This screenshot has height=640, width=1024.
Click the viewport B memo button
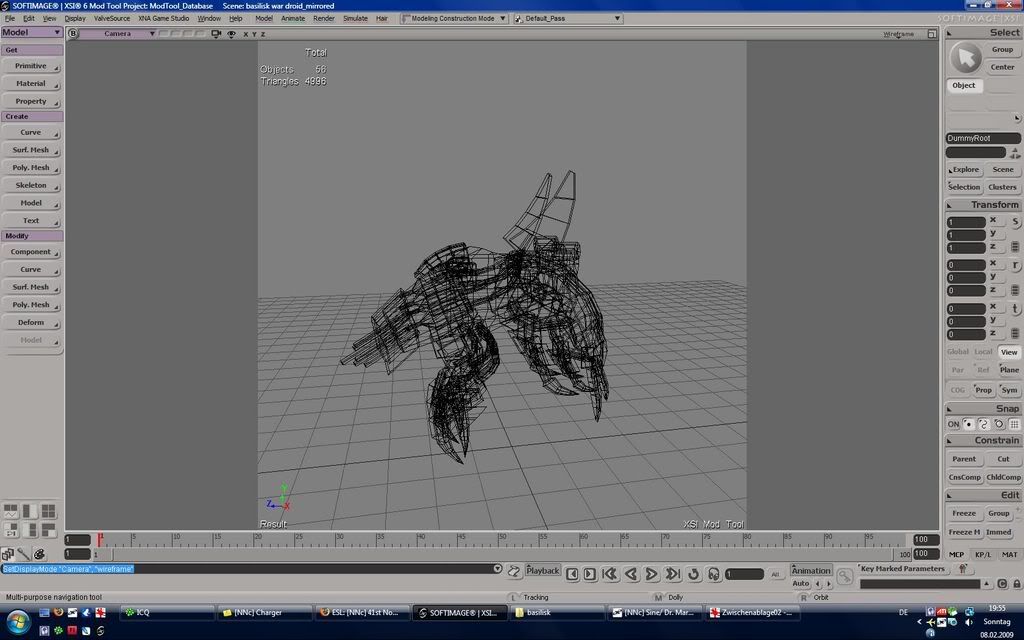point(73,33)
